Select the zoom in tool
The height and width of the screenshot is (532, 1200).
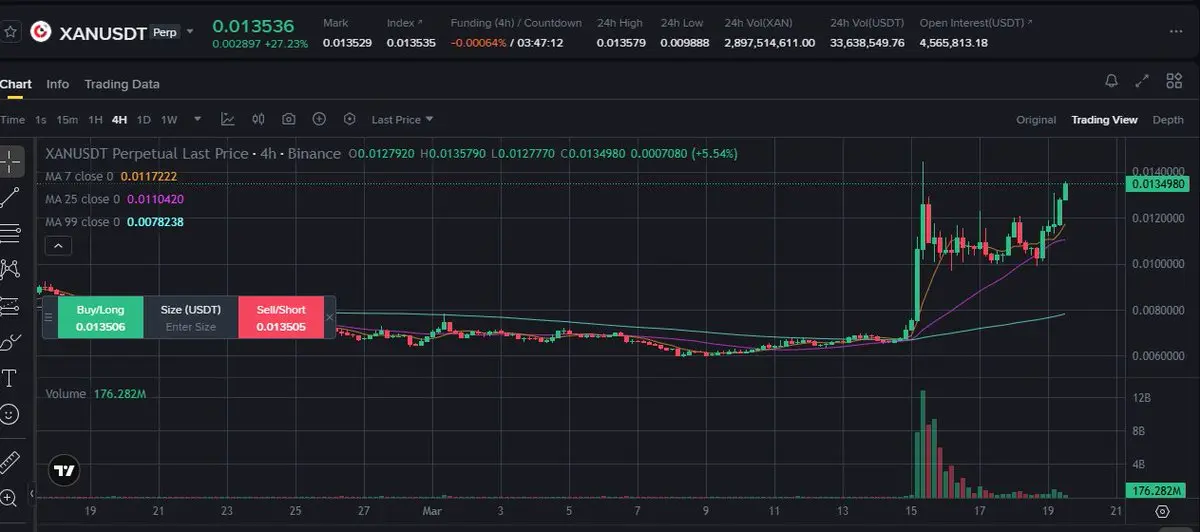click(10, 497)
